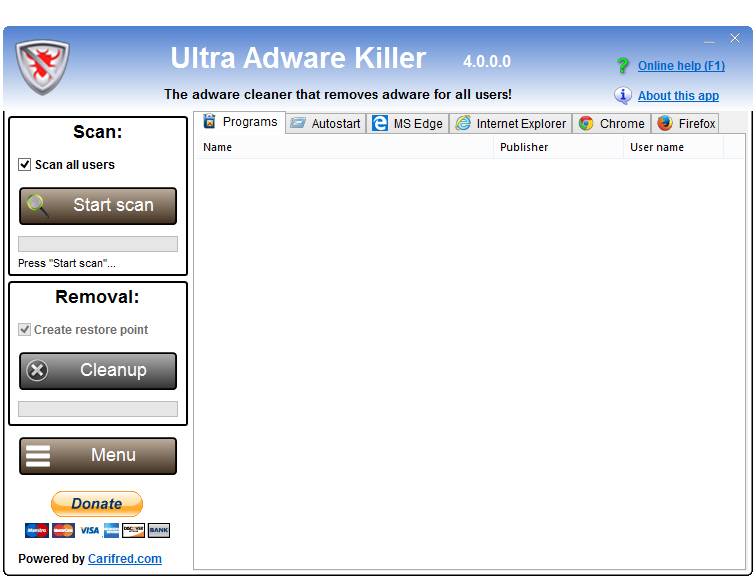
Task: Click the 'Press "Start scan"...' status text
Action: 67,263
